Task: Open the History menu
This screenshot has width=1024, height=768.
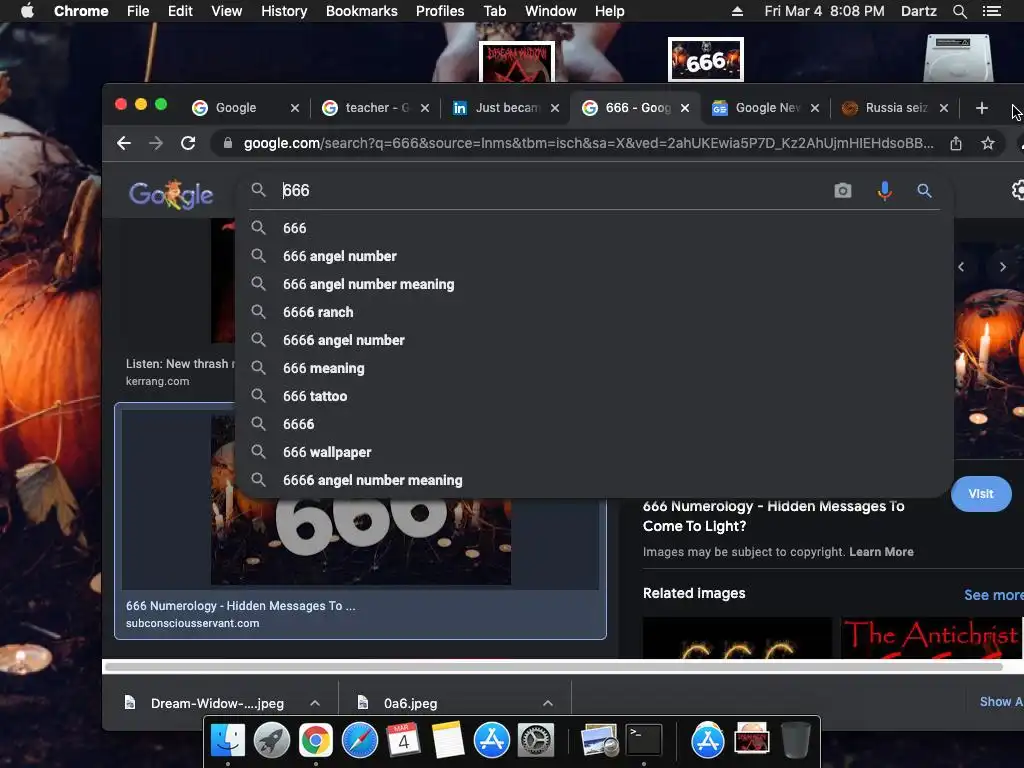Action: click(x=284, y=11)
